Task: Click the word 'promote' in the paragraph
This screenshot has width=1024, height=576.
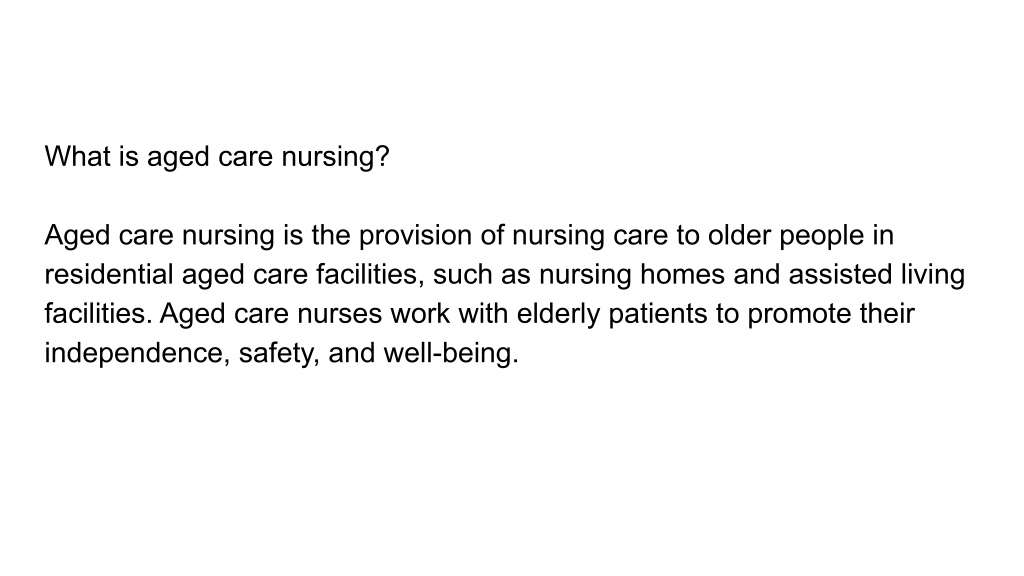Action: point(799,315)
